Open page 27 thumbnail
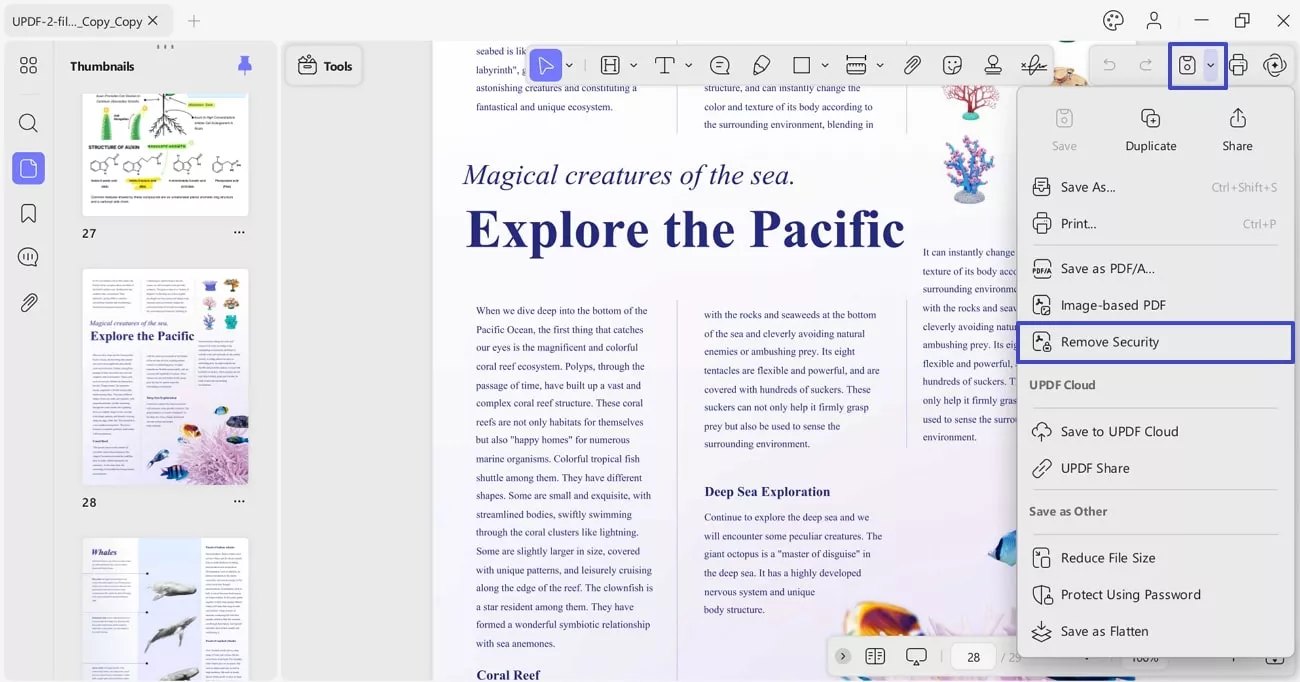1300x682 pixels. click(165, 154)
